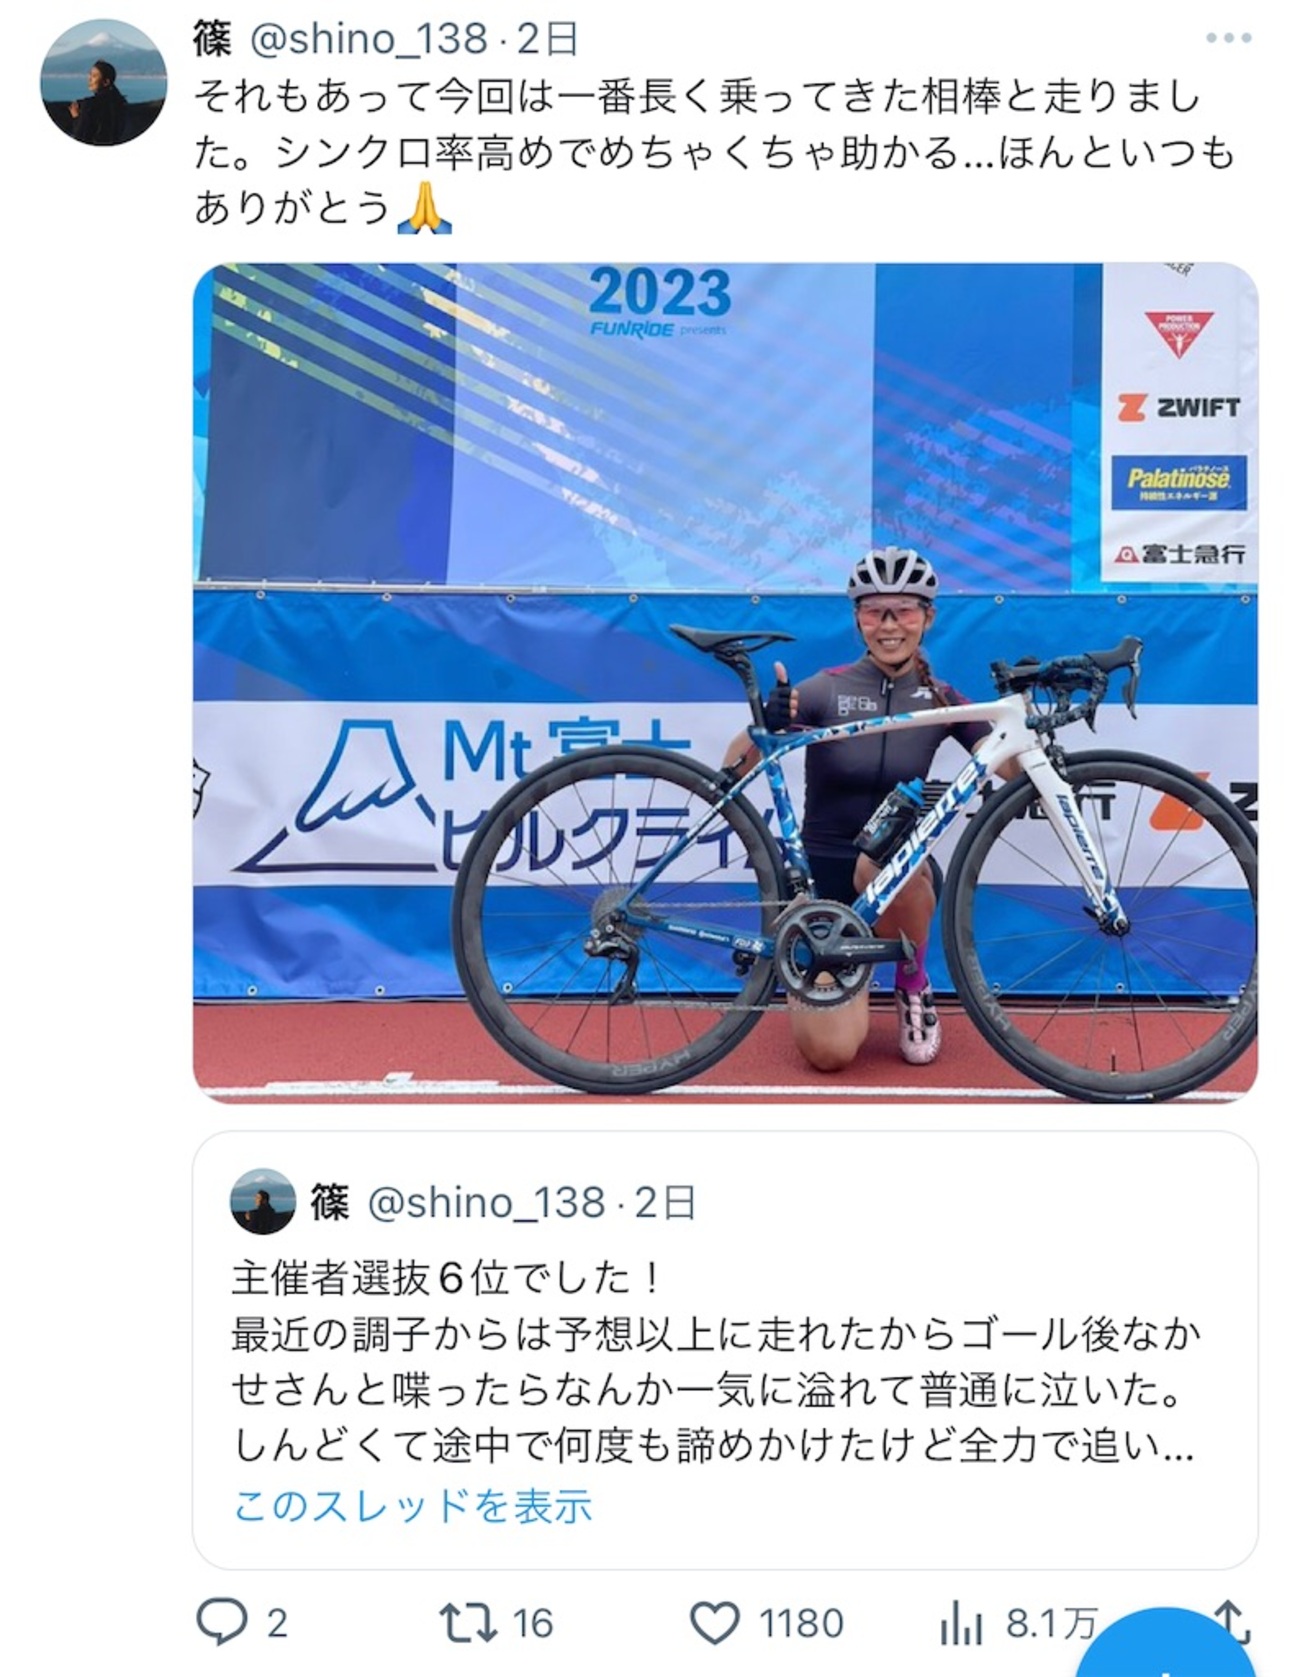Open the main author's profile avatar
Image resolution: width=1300 pixels, height=1677 pixels.
[x=103, y=81]
